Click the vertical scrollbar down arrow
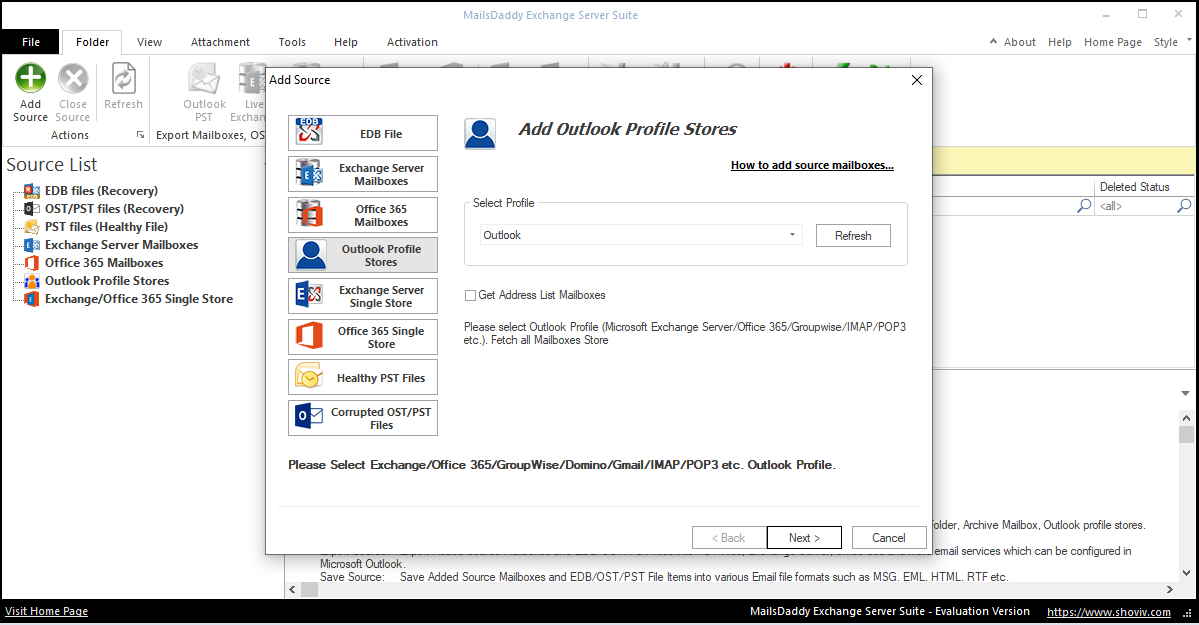This screenshot has width=1199, height=625. point(1186,572)
